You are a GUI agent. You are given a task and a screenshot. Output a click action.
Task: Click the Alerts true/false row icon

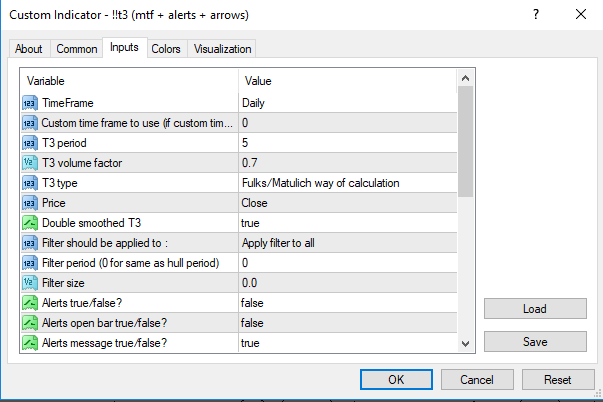coord(29,303)
